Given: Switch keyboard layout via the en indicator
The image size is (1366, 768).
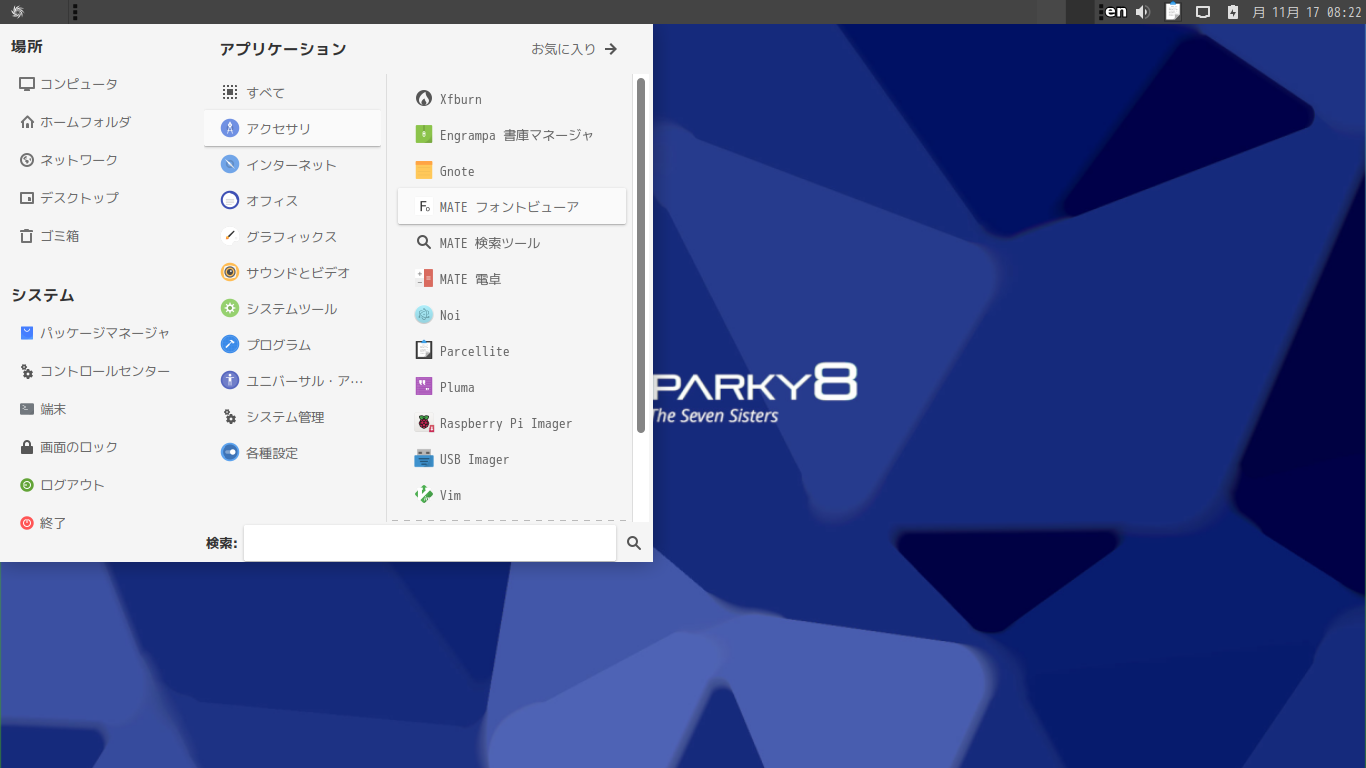Looking at the screenshot, I should pyautogui.click(x=1114, y=12).
